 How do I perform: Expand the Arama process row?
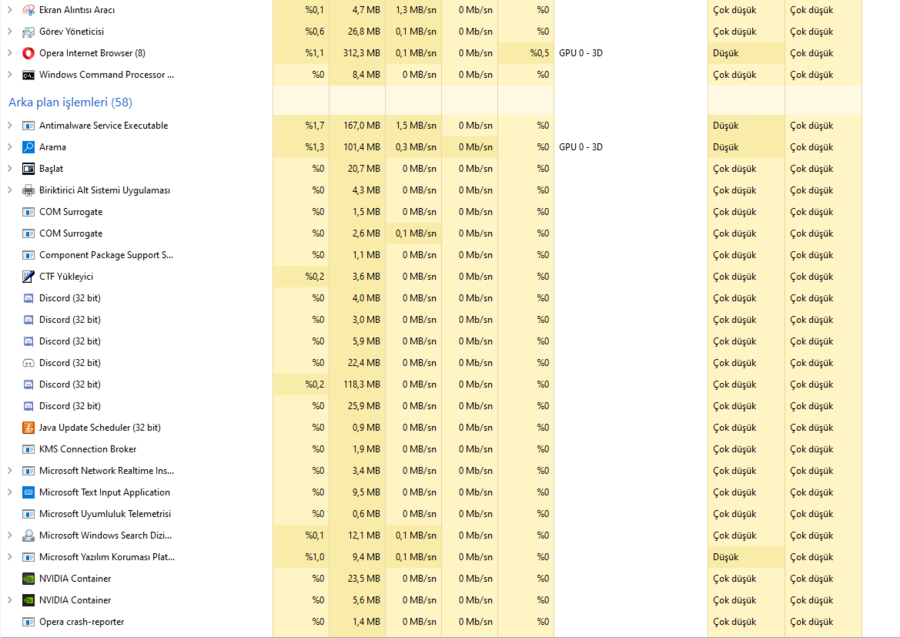[10, 147]
